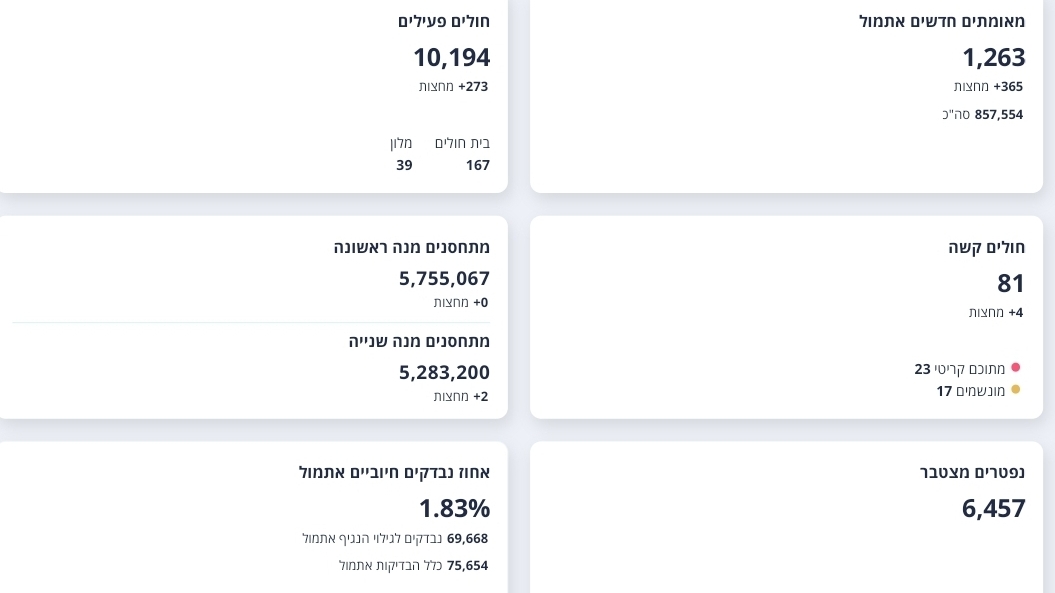Click the מתוכם קריטי 23 label
This screenshot has width=1055, height=593.
pos(959,369)
